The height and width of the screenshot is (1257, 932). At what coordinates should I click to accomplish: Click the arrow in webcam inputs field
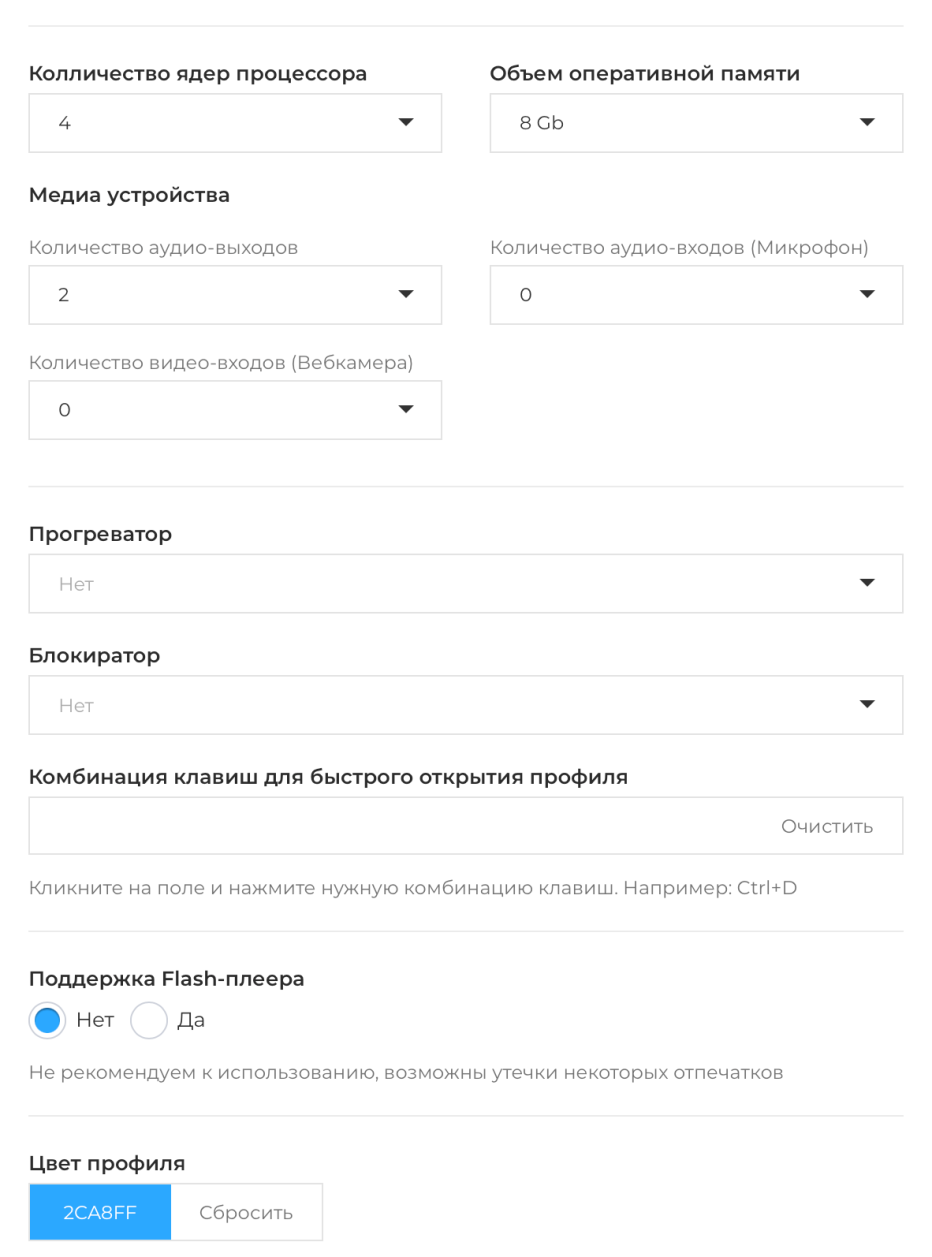click(x=405, y=410)
